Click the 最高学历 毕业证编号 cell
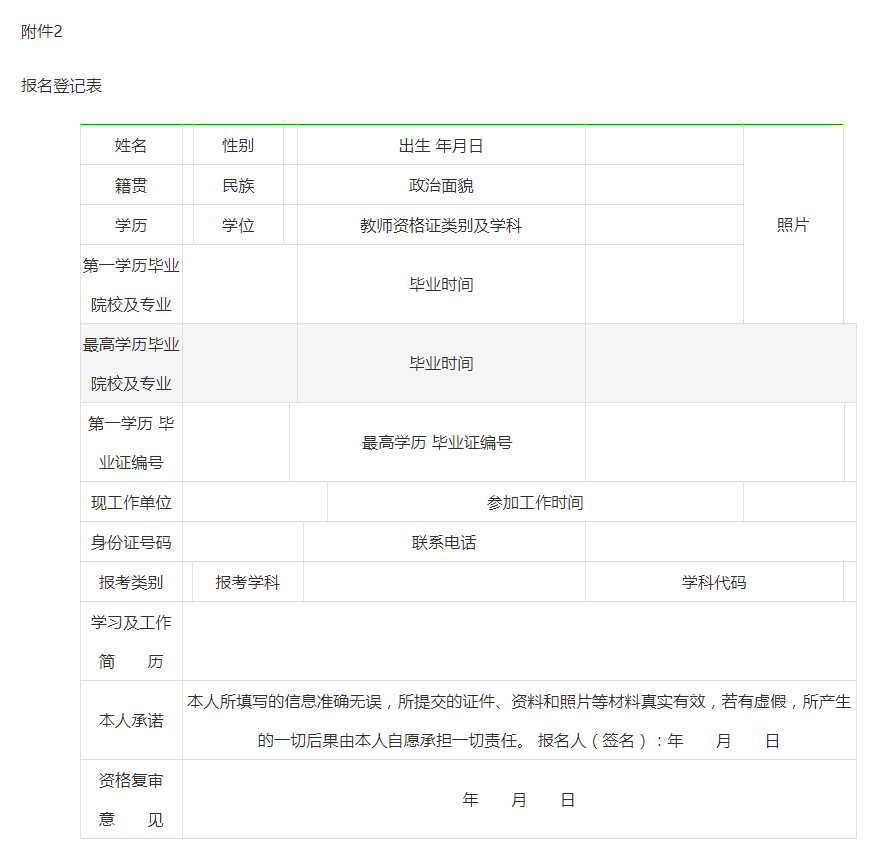 (x=437, y=443)
